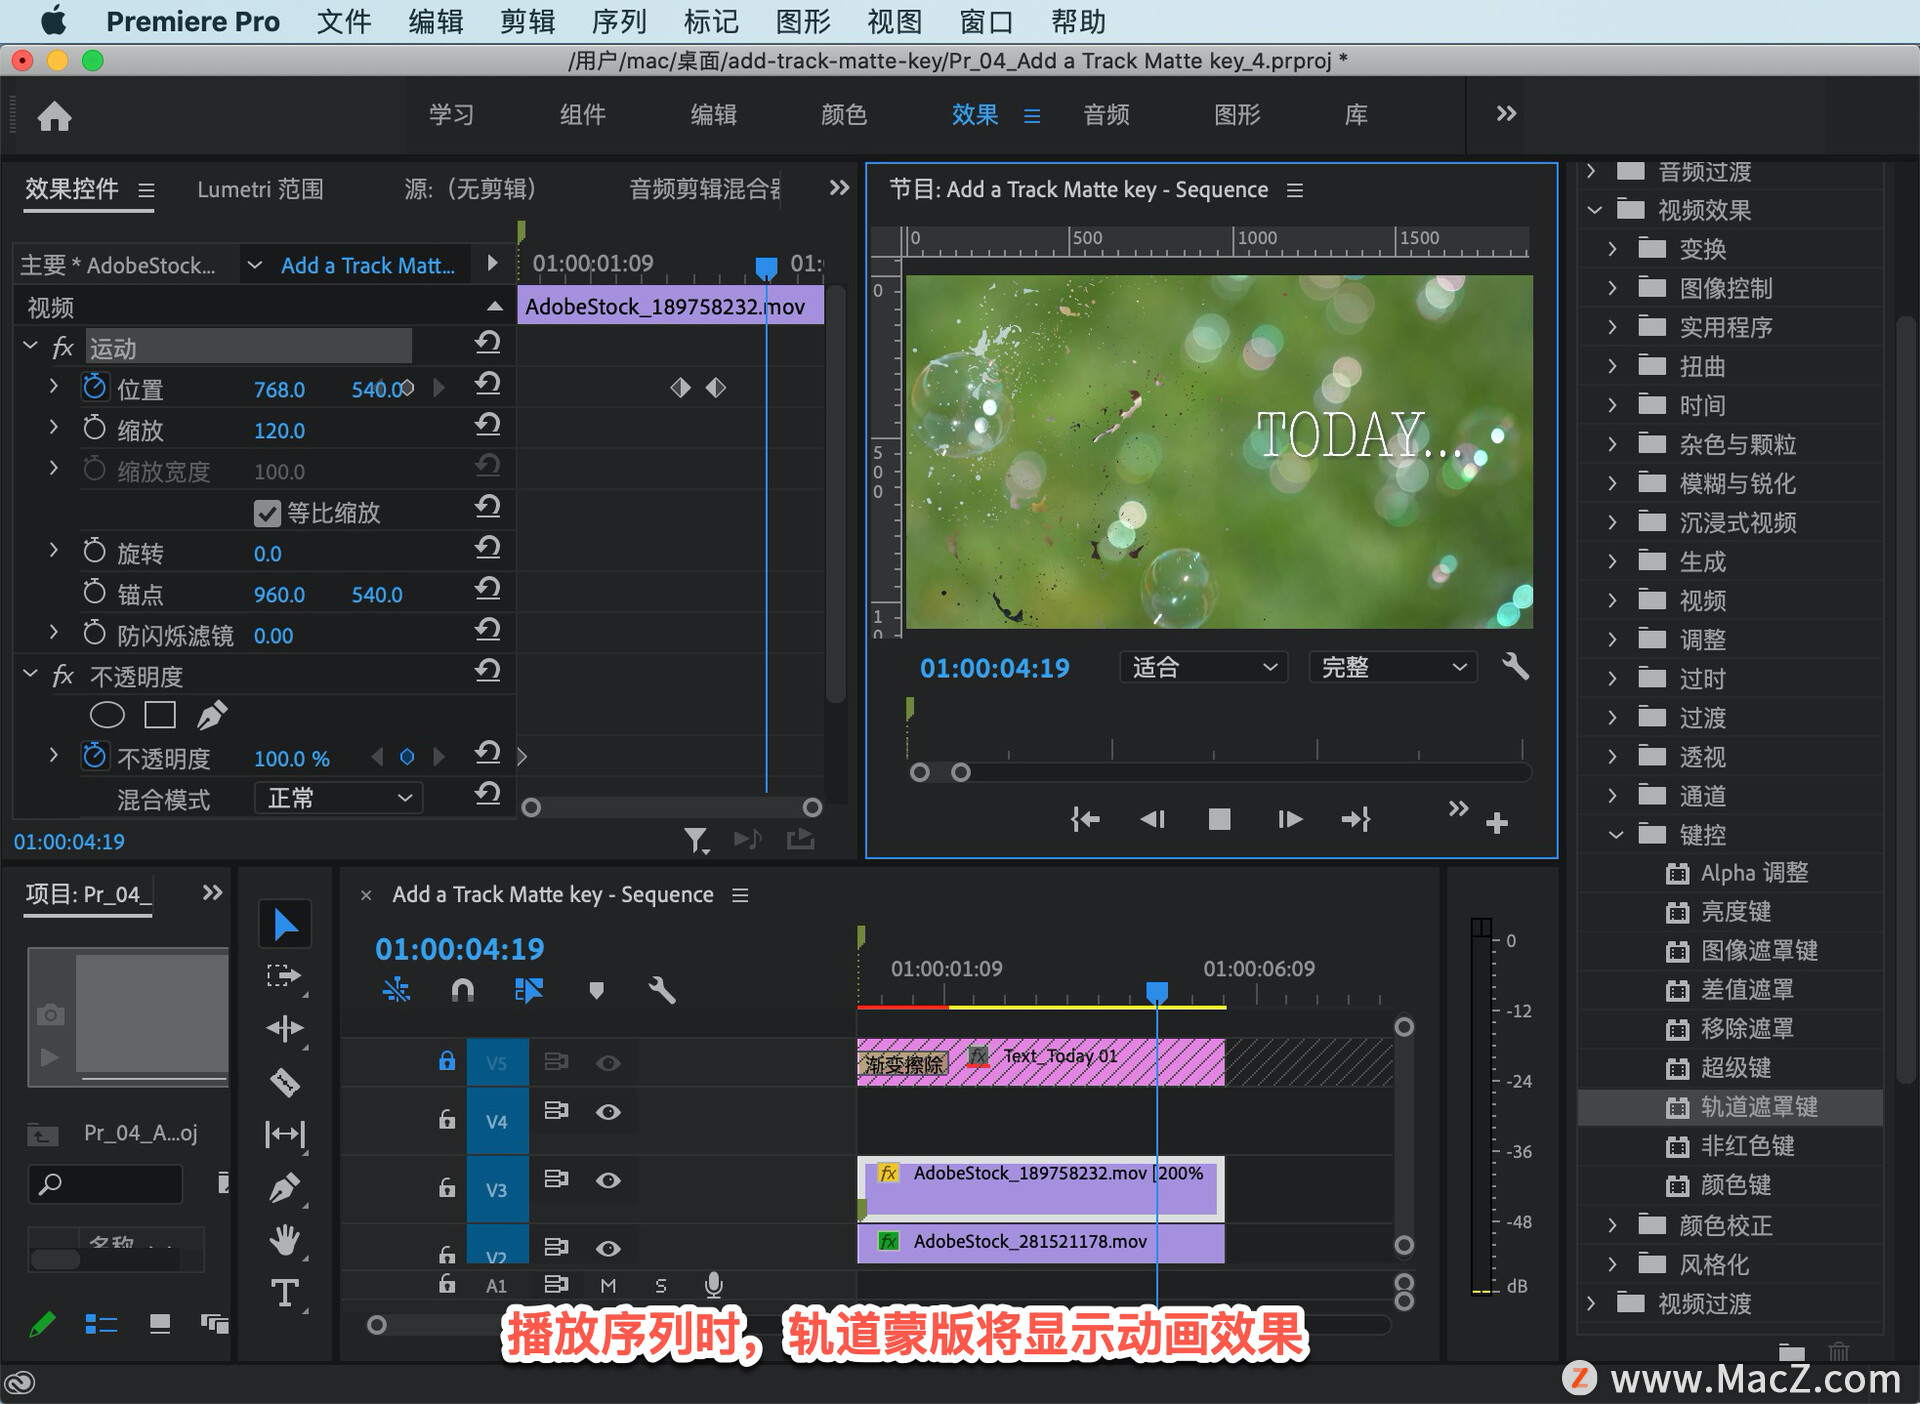Click the filter properties funnel icon

pyautogui.click(x=696, y=840)
